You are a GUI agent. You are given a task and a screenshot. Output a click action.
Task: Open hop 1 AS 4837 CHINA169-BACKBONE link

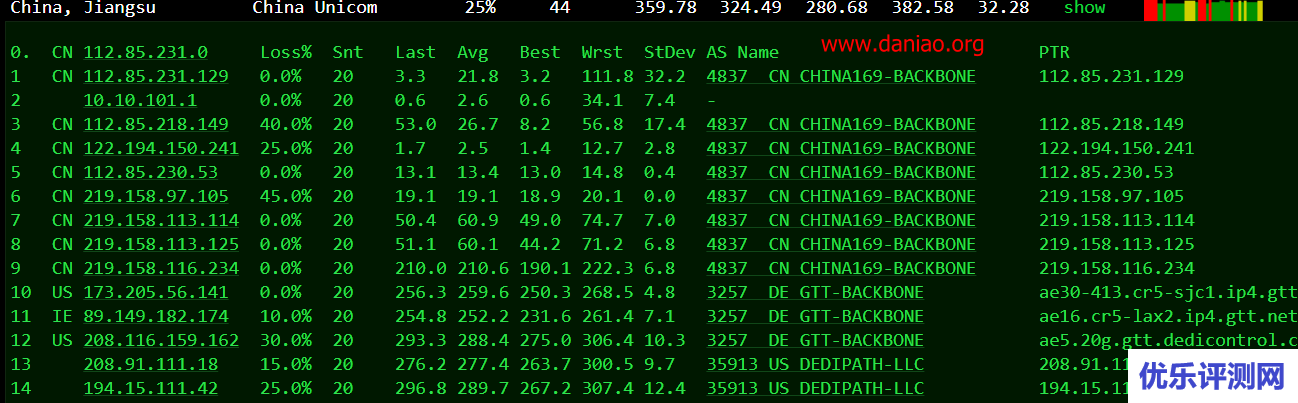click(x=840, y=76)
